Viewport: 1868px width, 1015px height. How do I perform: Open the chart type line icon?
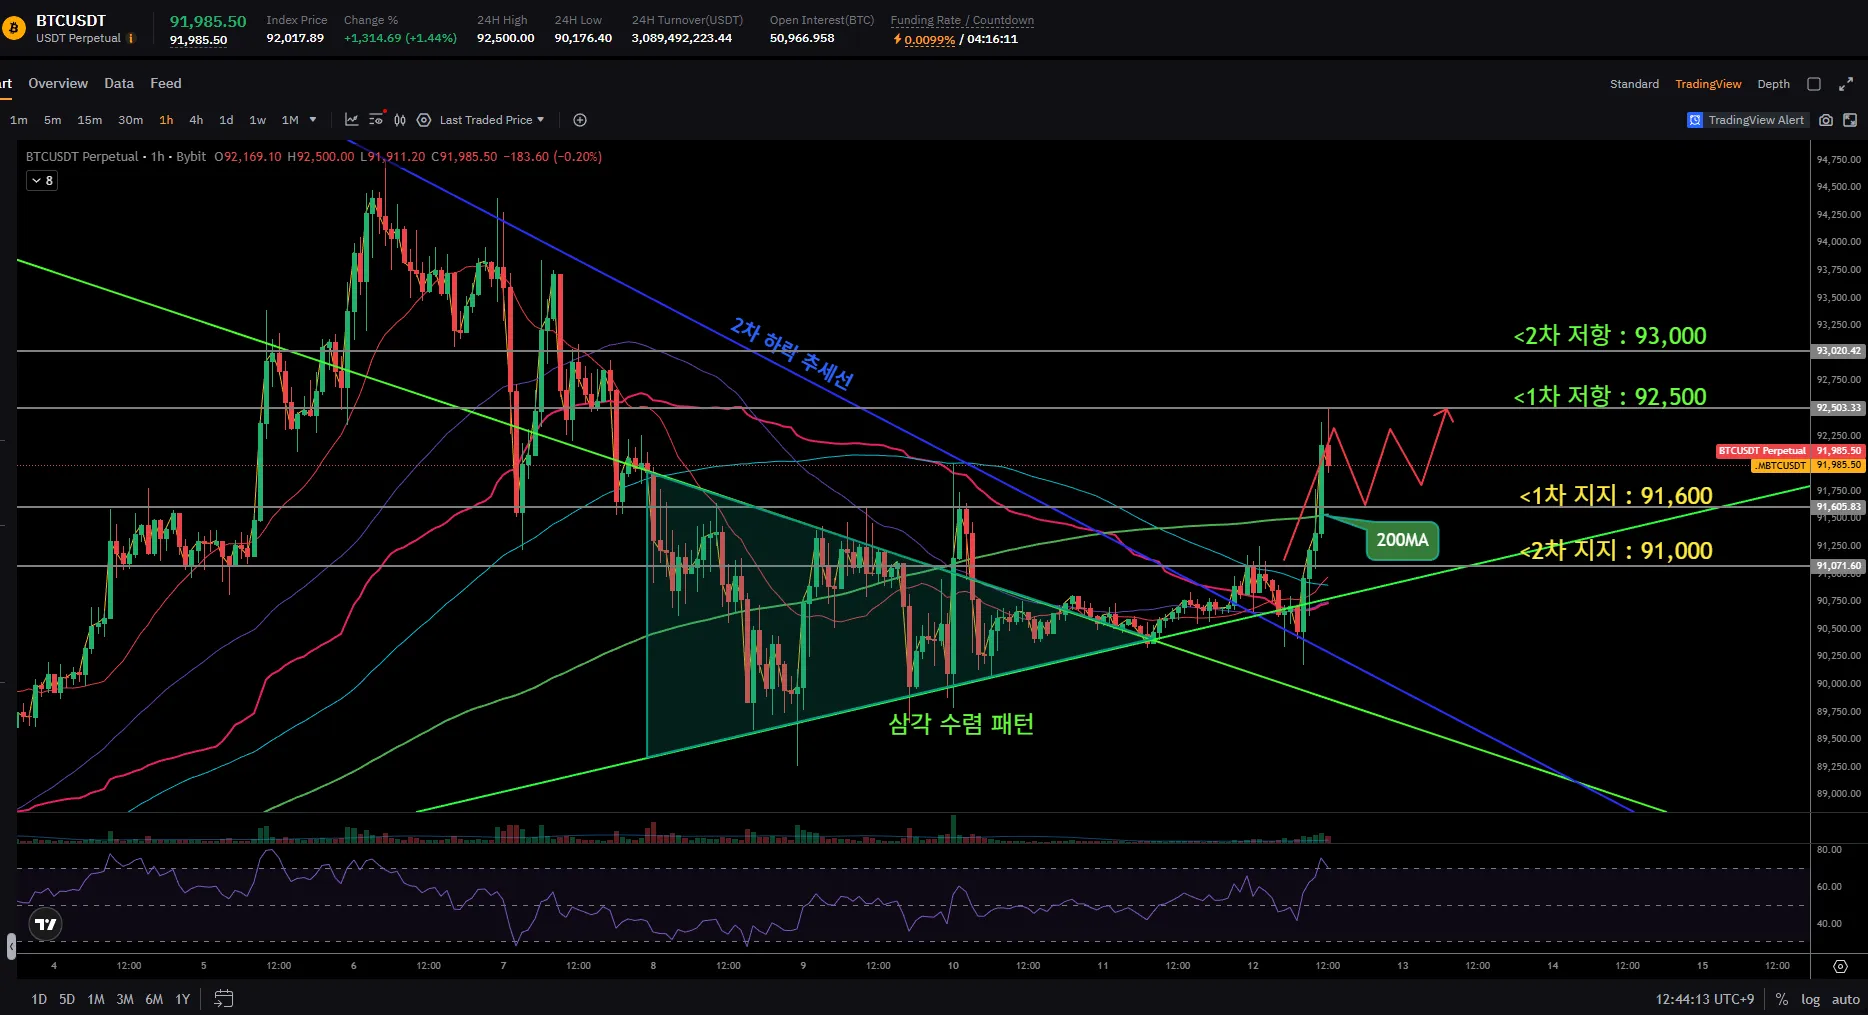click(352, 120)
